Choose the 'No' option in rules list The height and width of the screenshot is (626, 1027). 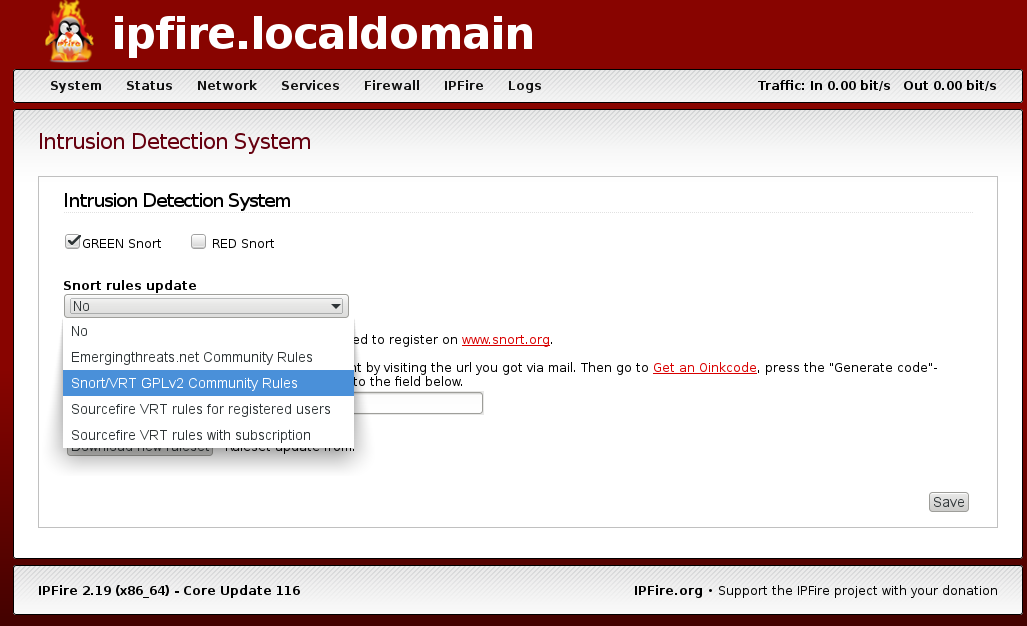208,331
